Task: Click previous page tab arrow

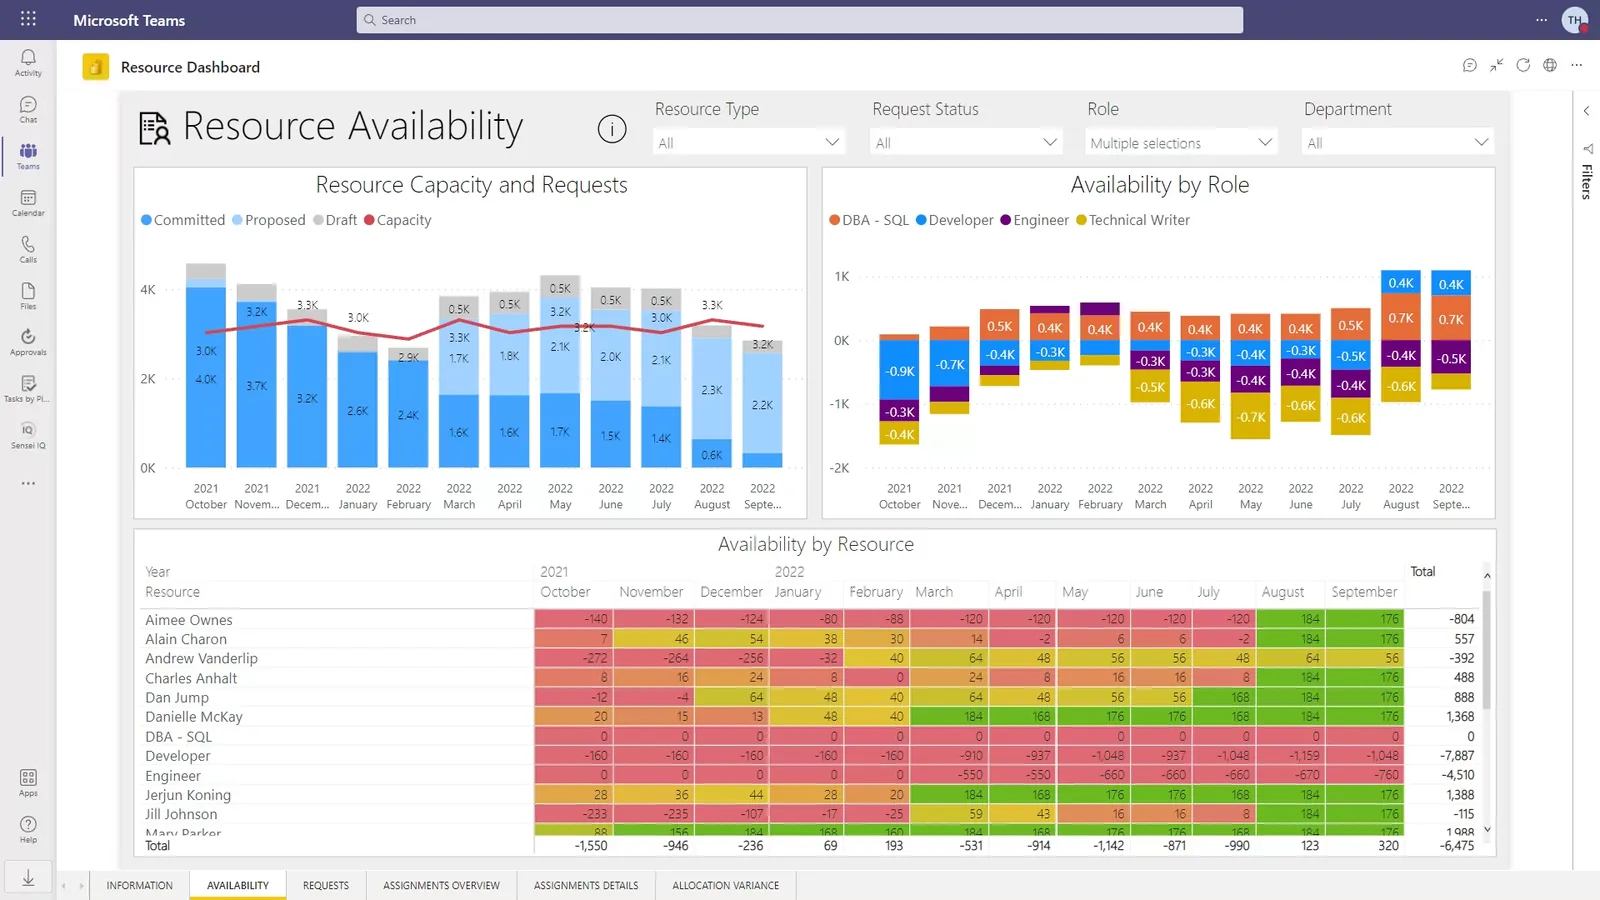Action: tap(64, 886)
